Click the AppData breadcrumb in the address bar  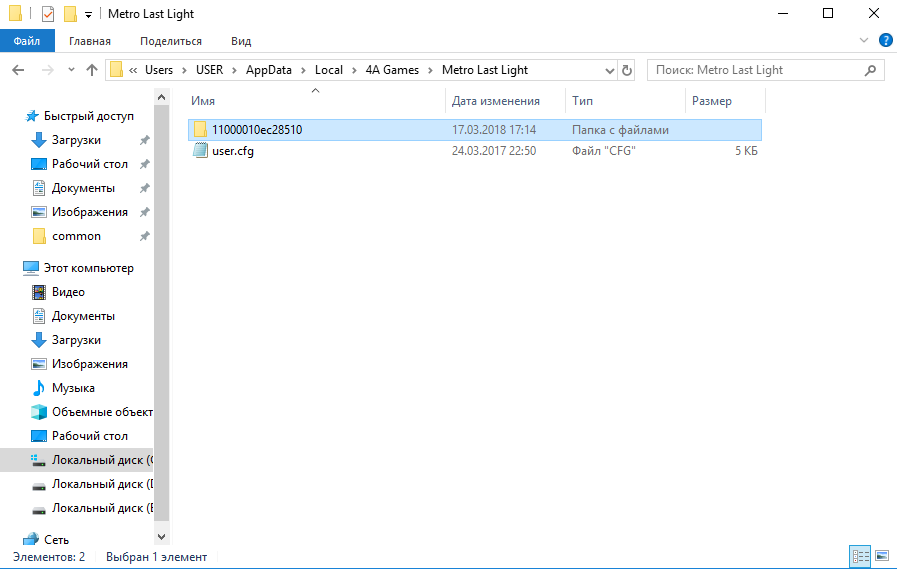(269, 70)
